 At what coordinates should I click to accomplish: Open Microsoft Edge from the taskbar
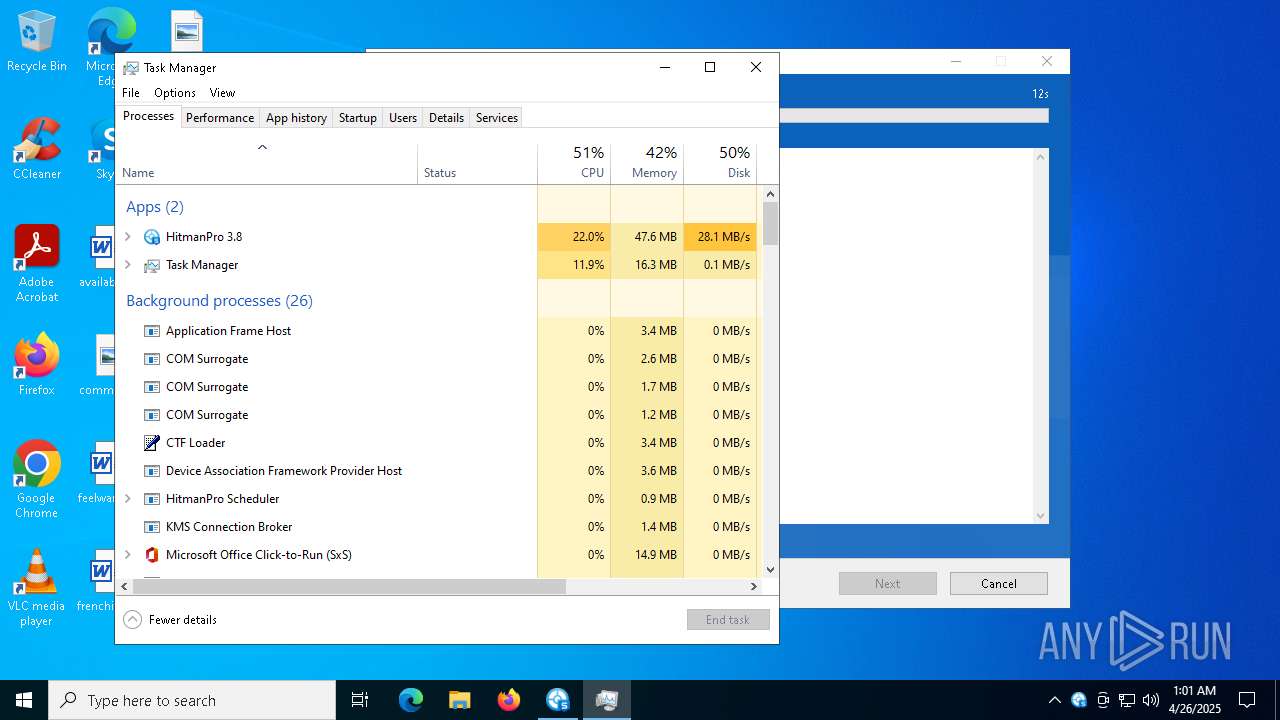pyautogui.click(x=411, y=700)
